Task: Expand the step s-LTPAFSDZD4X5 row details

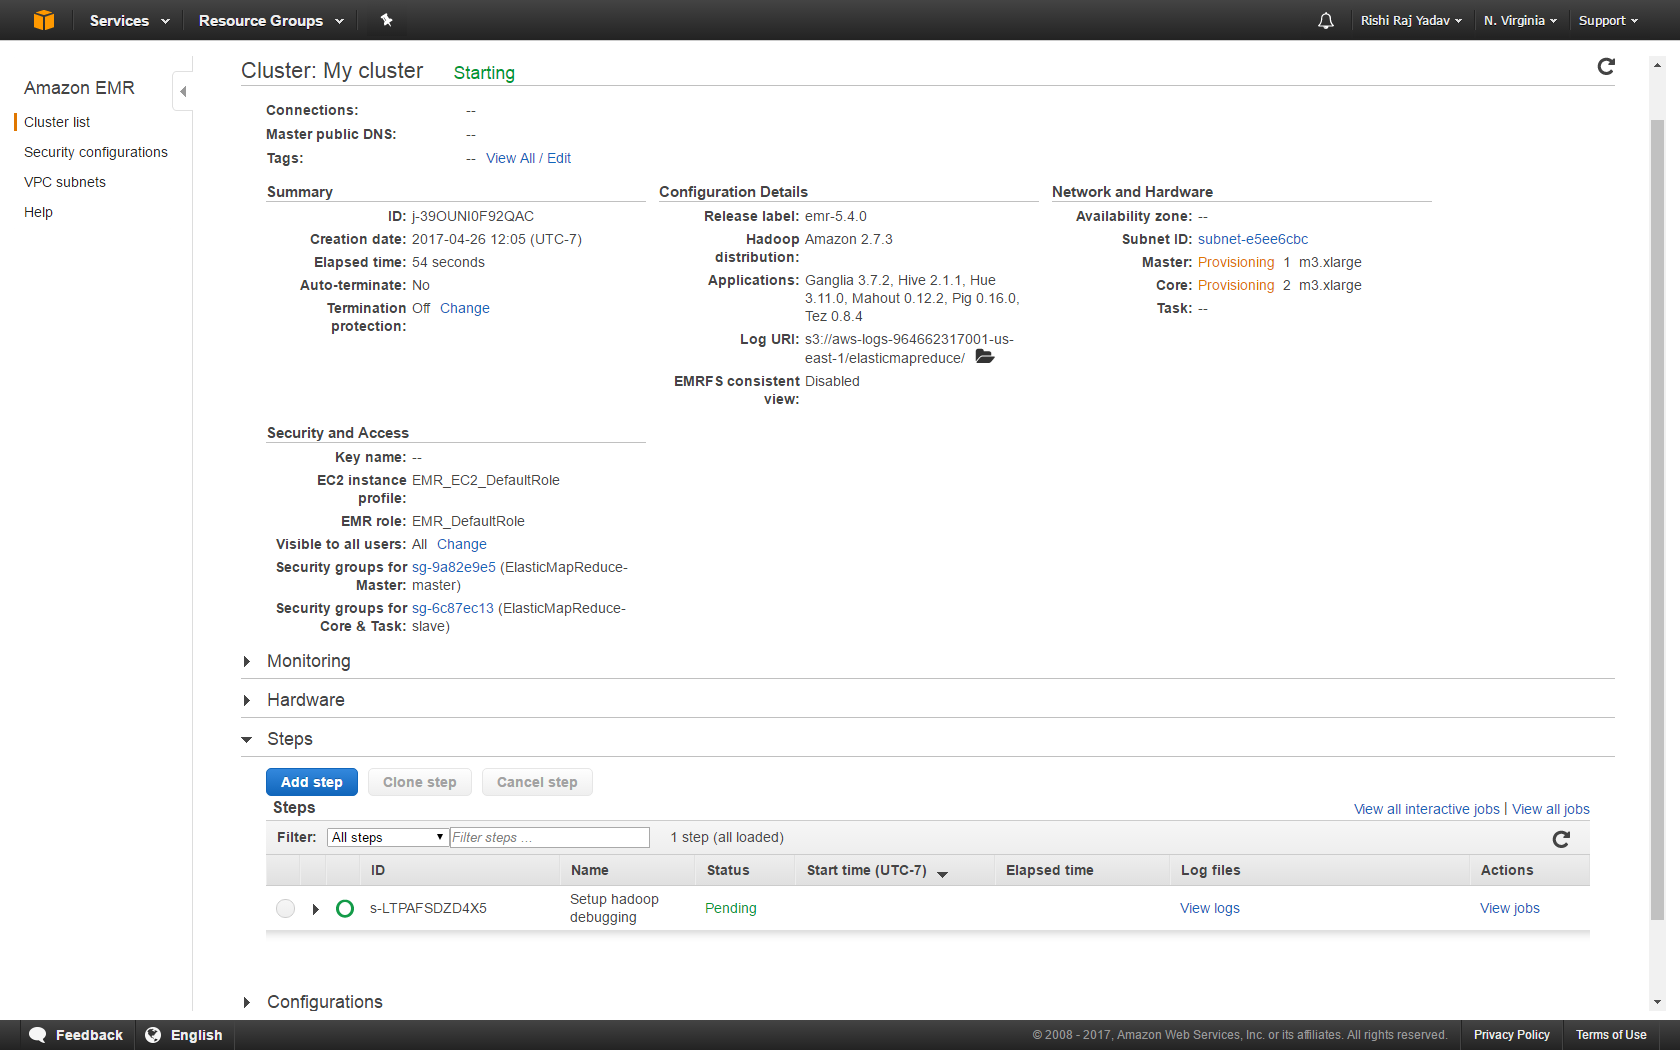Action: (316, 909)
